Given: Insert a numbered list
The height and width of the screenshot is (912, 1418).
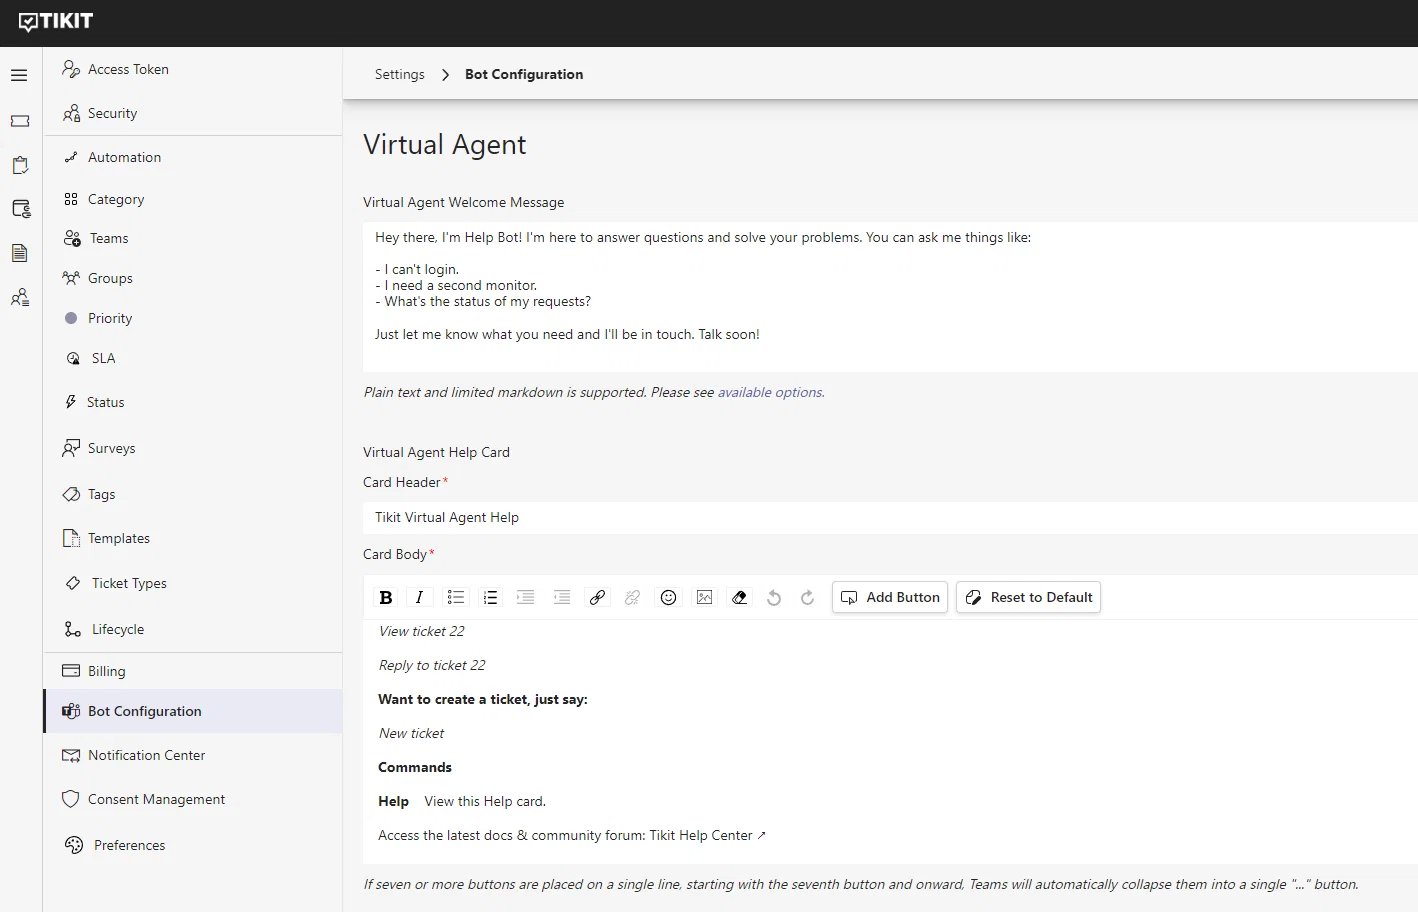Looking at the screenshot, I should (x=490, y=597).
